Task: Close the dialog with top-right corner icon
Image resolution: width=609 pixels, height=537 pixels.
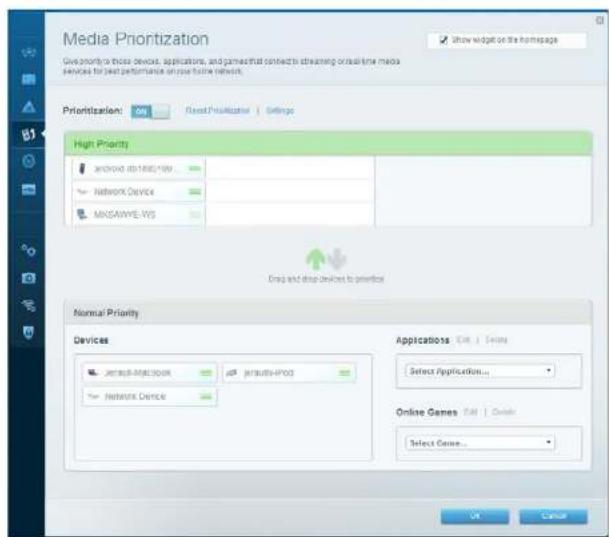Action: pyautogui.click(x=600, y=21)
